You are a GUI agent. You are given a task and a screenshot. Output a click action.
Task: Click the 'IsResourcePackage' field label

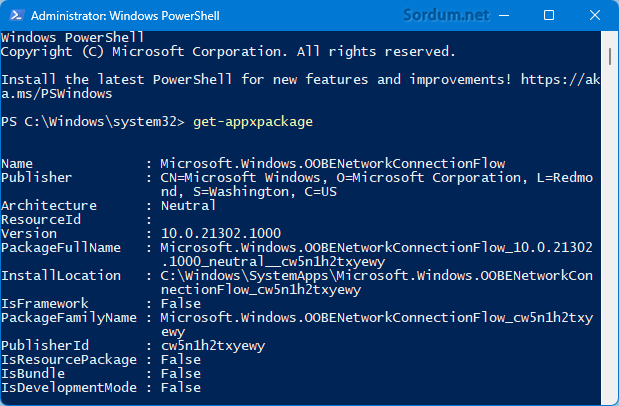tap(69, 360)
